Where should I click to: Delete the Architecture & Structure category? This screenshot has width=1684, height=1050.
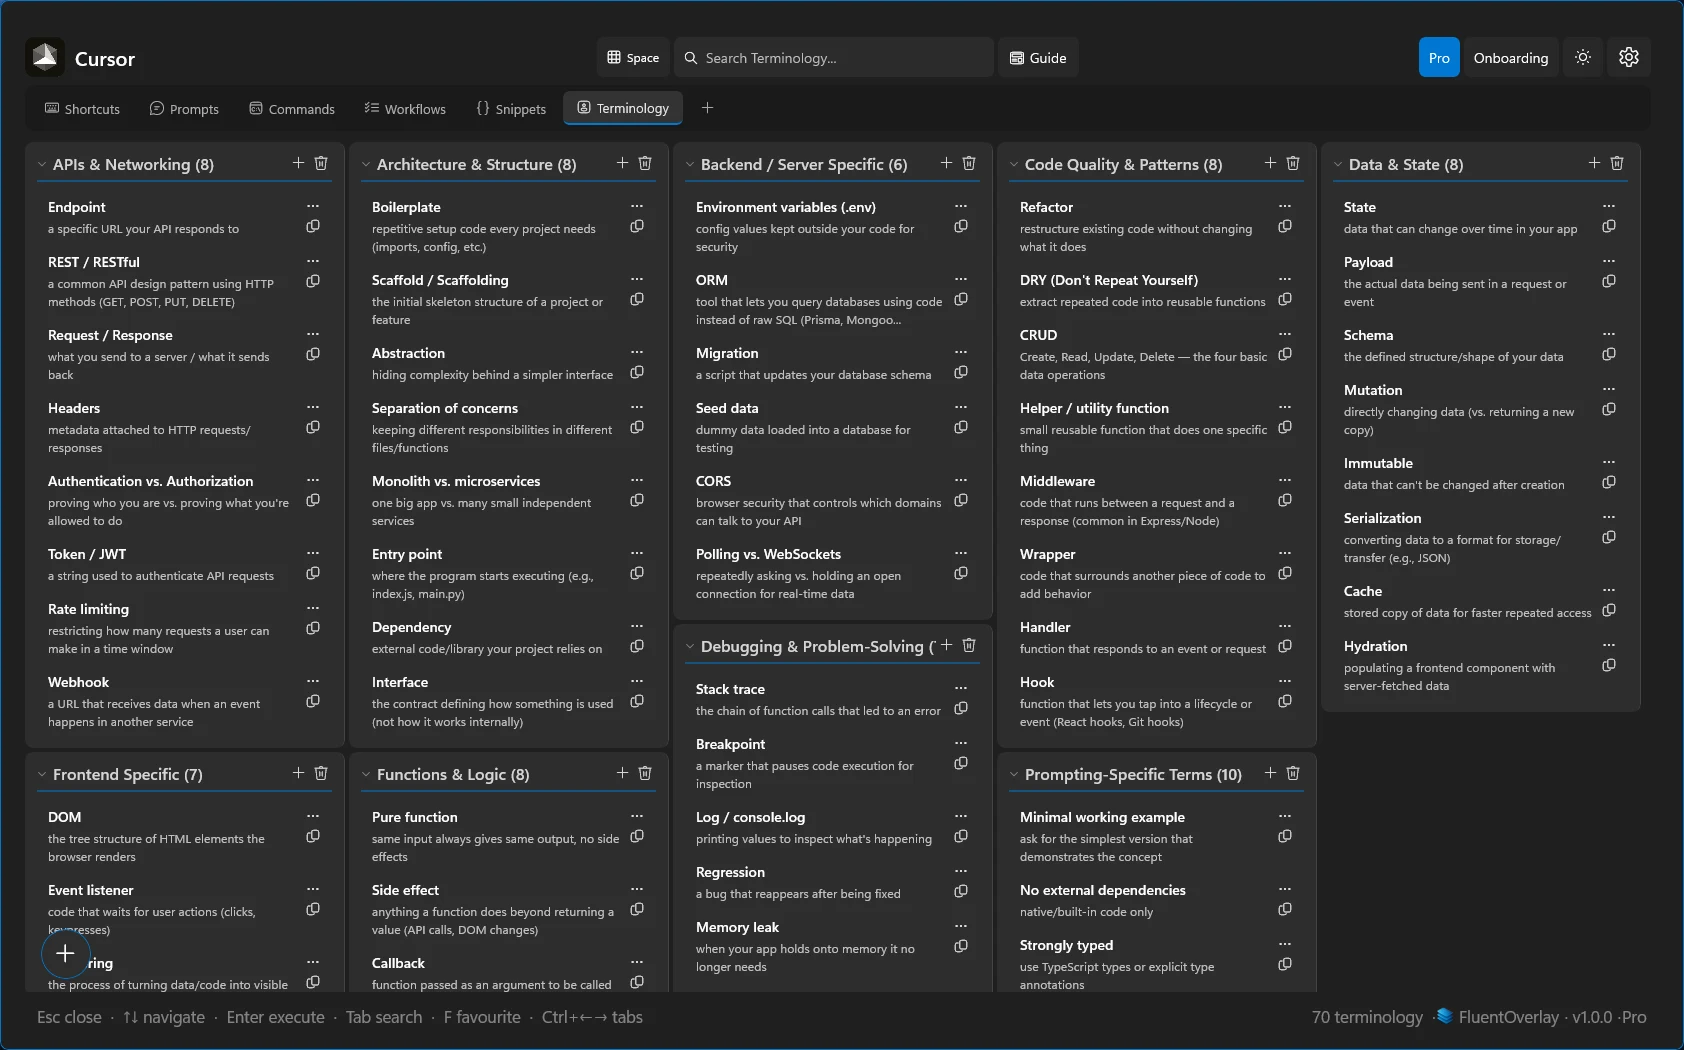pos(645,162)
